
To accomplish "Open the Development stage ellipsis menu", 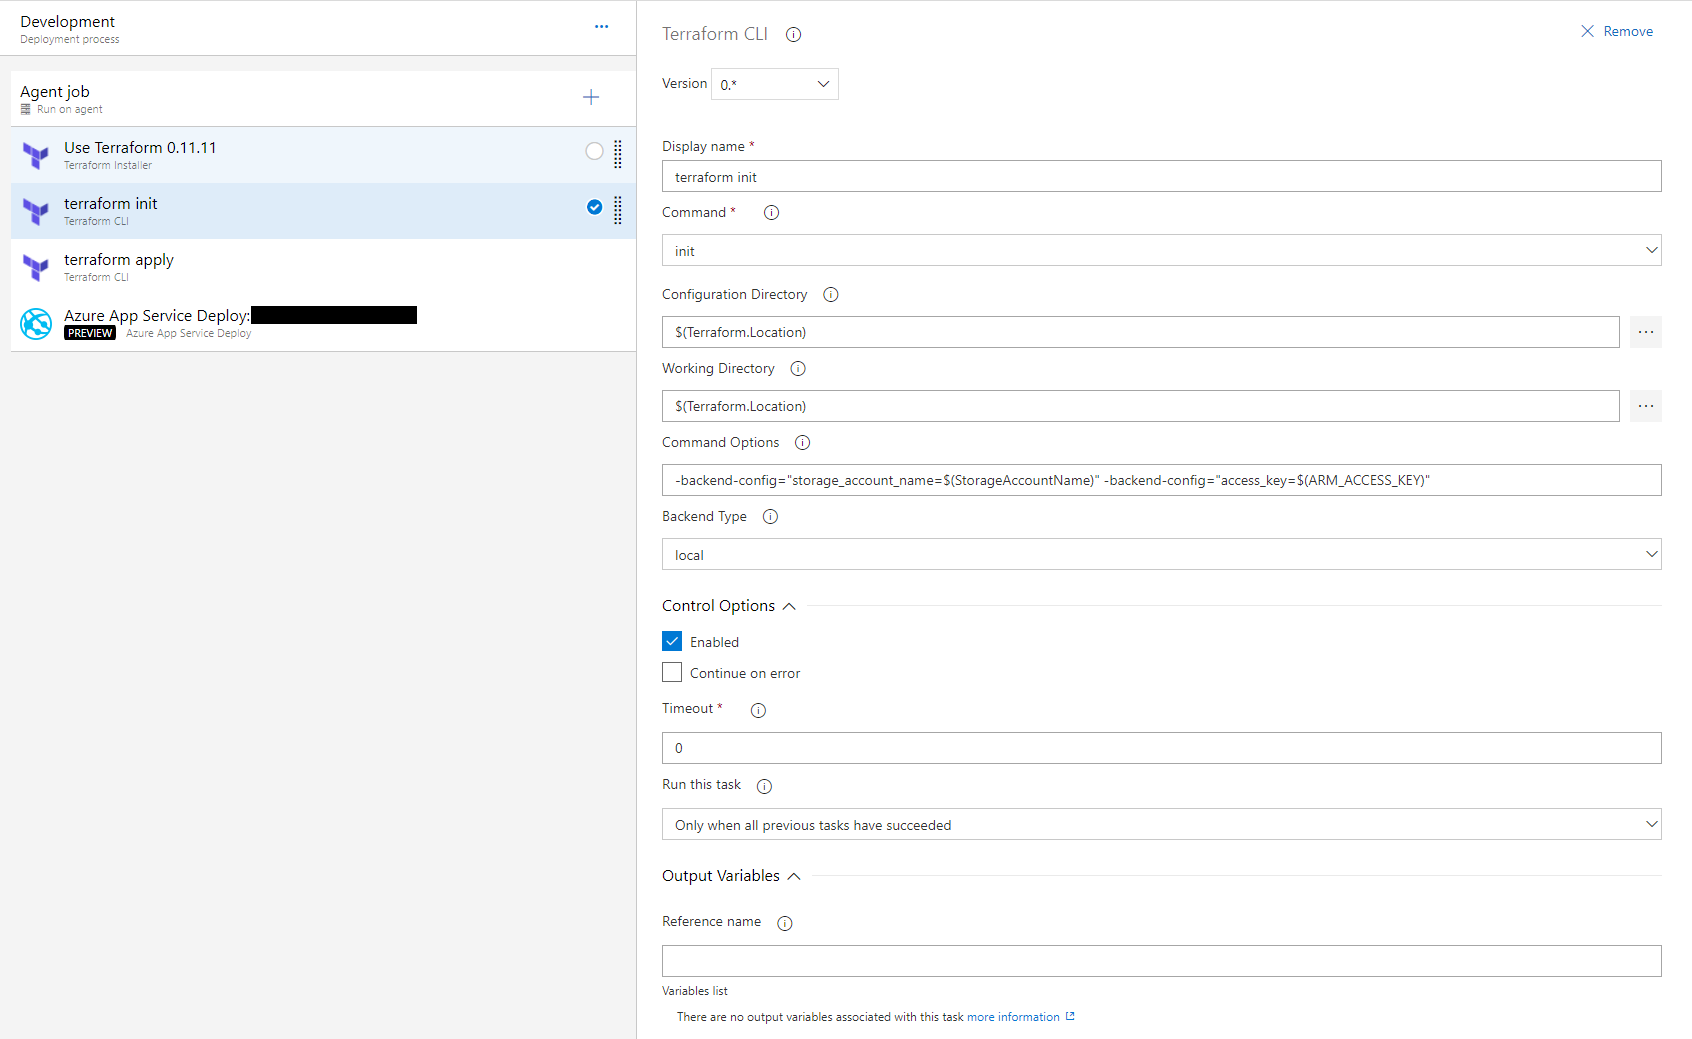I will point(601,27).
